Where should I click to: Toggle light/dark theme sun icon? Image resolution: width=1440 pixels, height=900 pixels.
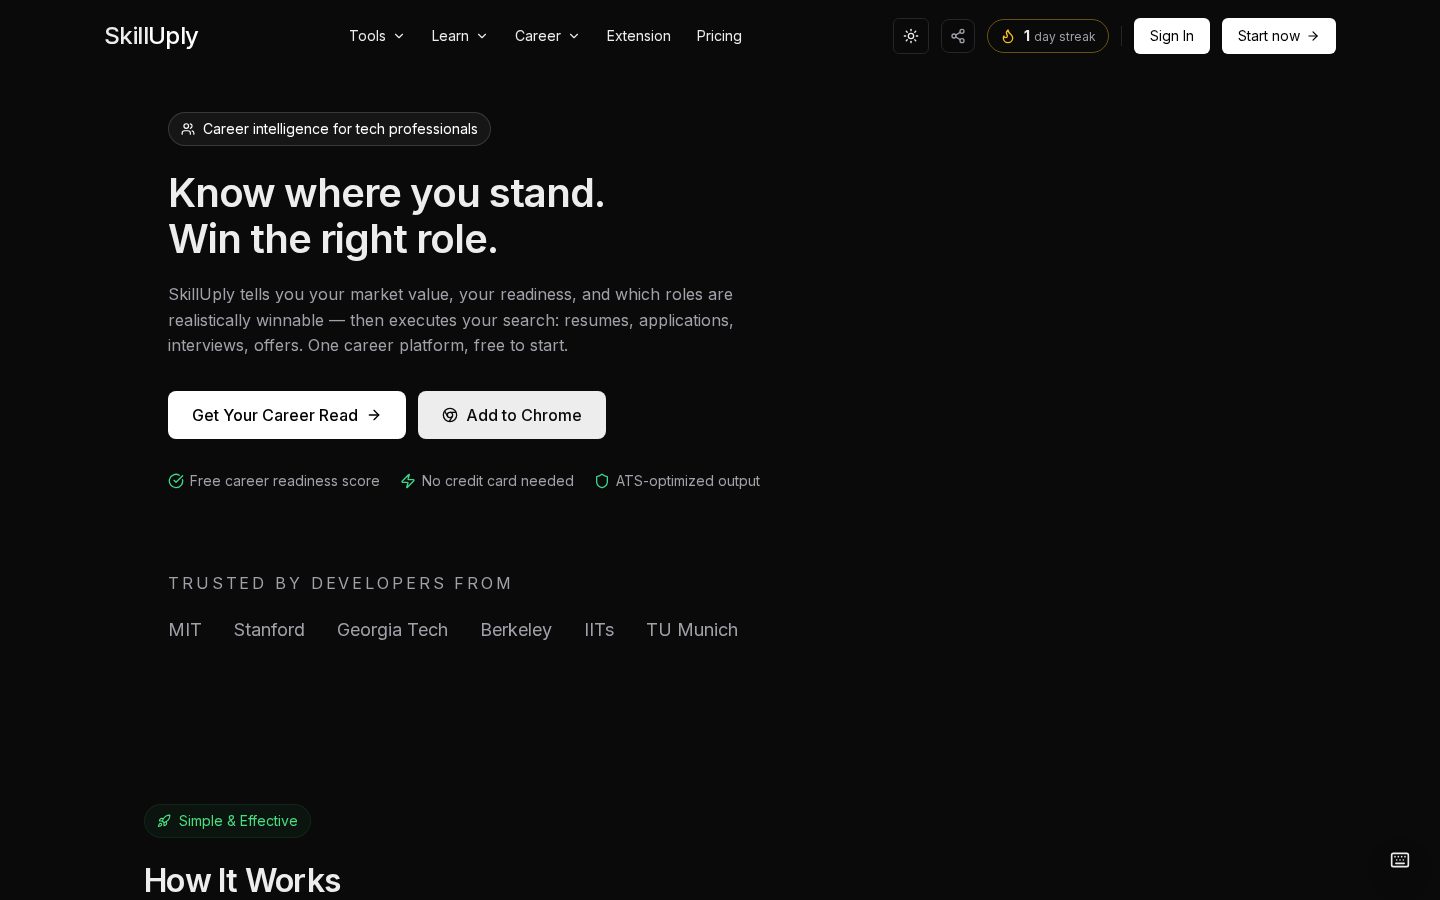pyautogui.click(x=911, y=36)
